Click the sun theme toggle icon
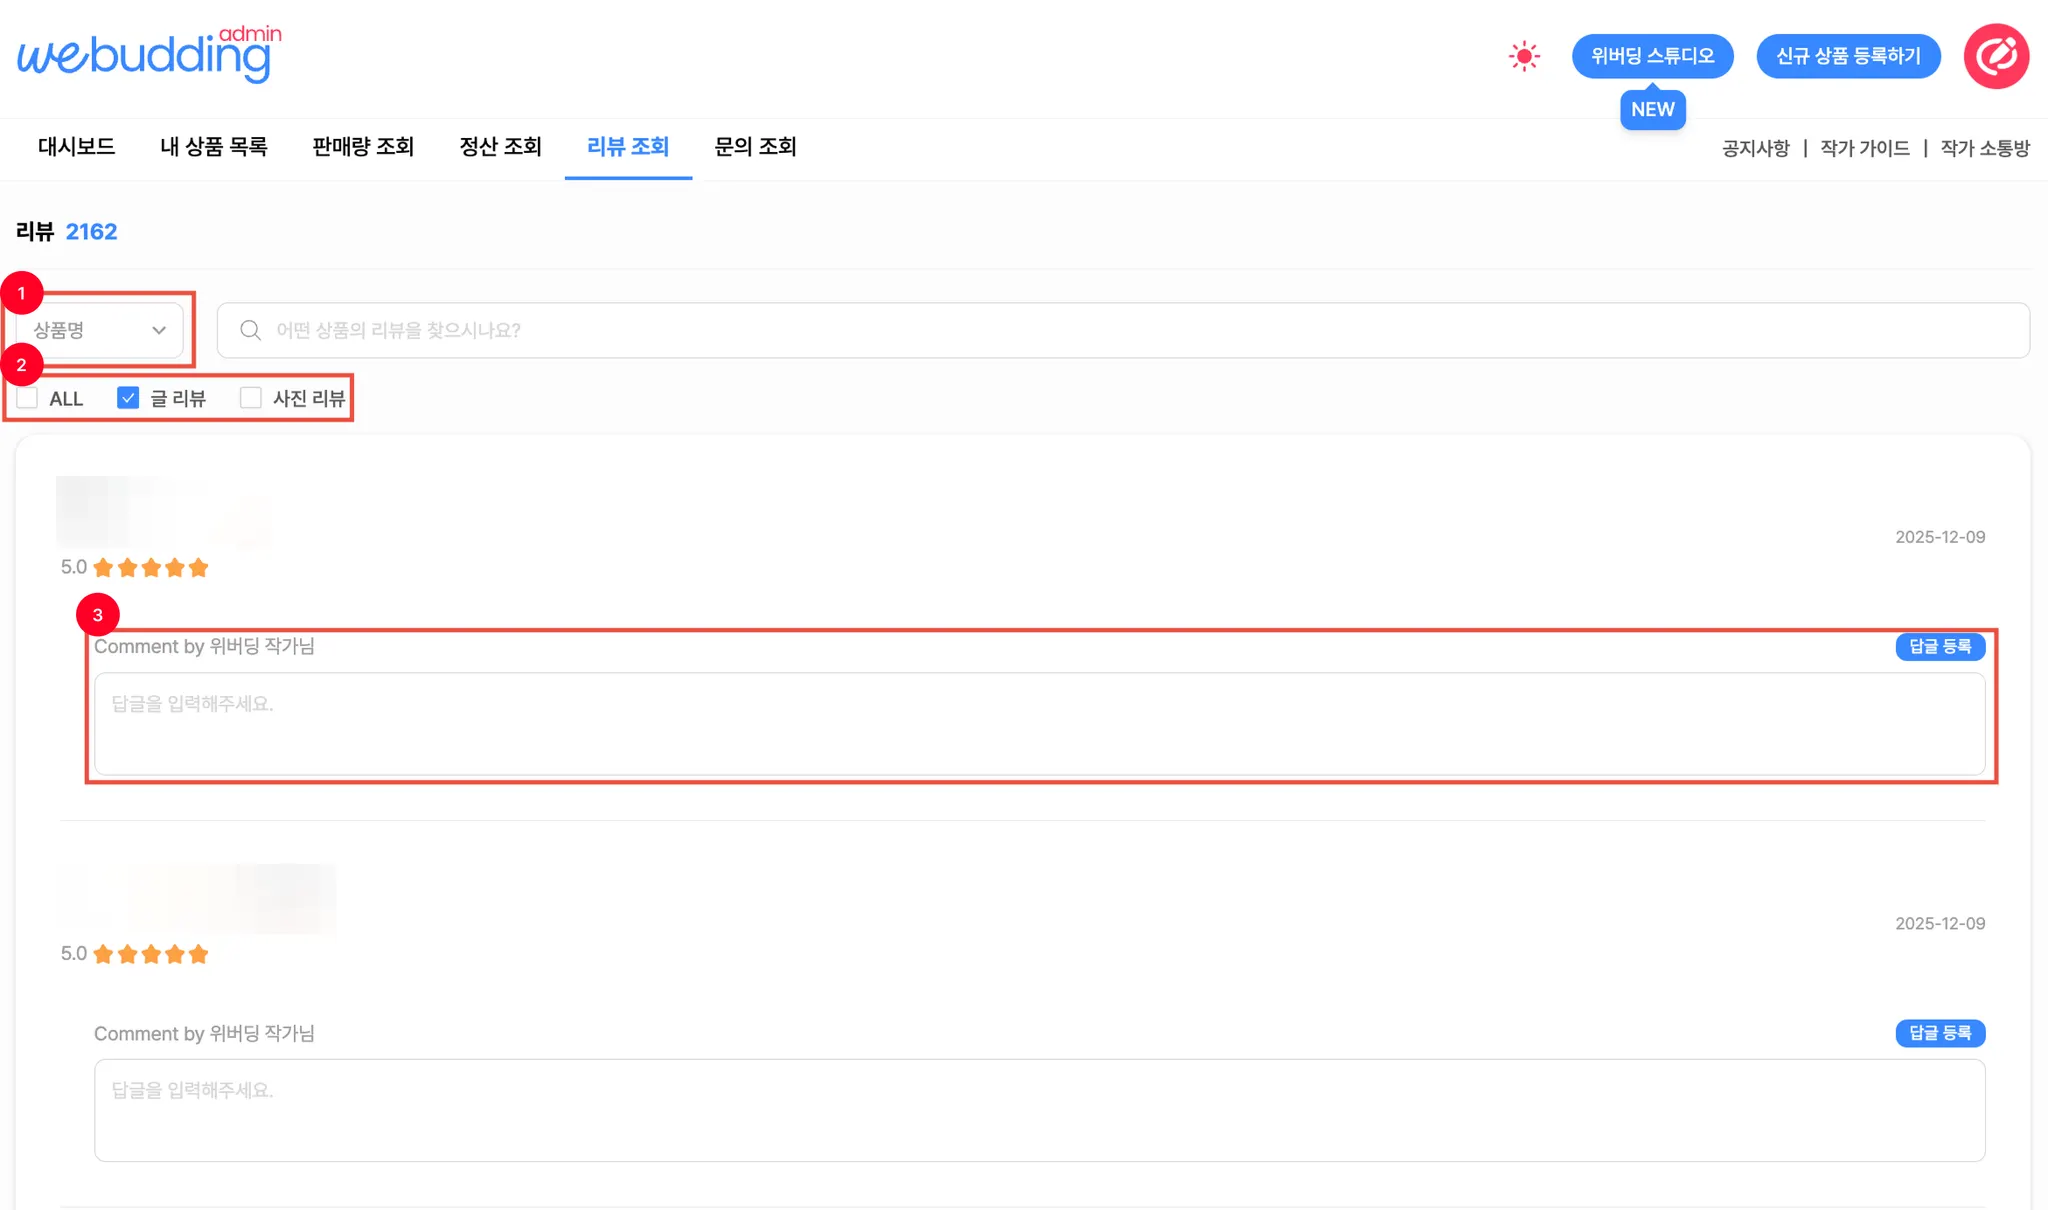Screen dimensions: 2048x1210 (1524, 56)
